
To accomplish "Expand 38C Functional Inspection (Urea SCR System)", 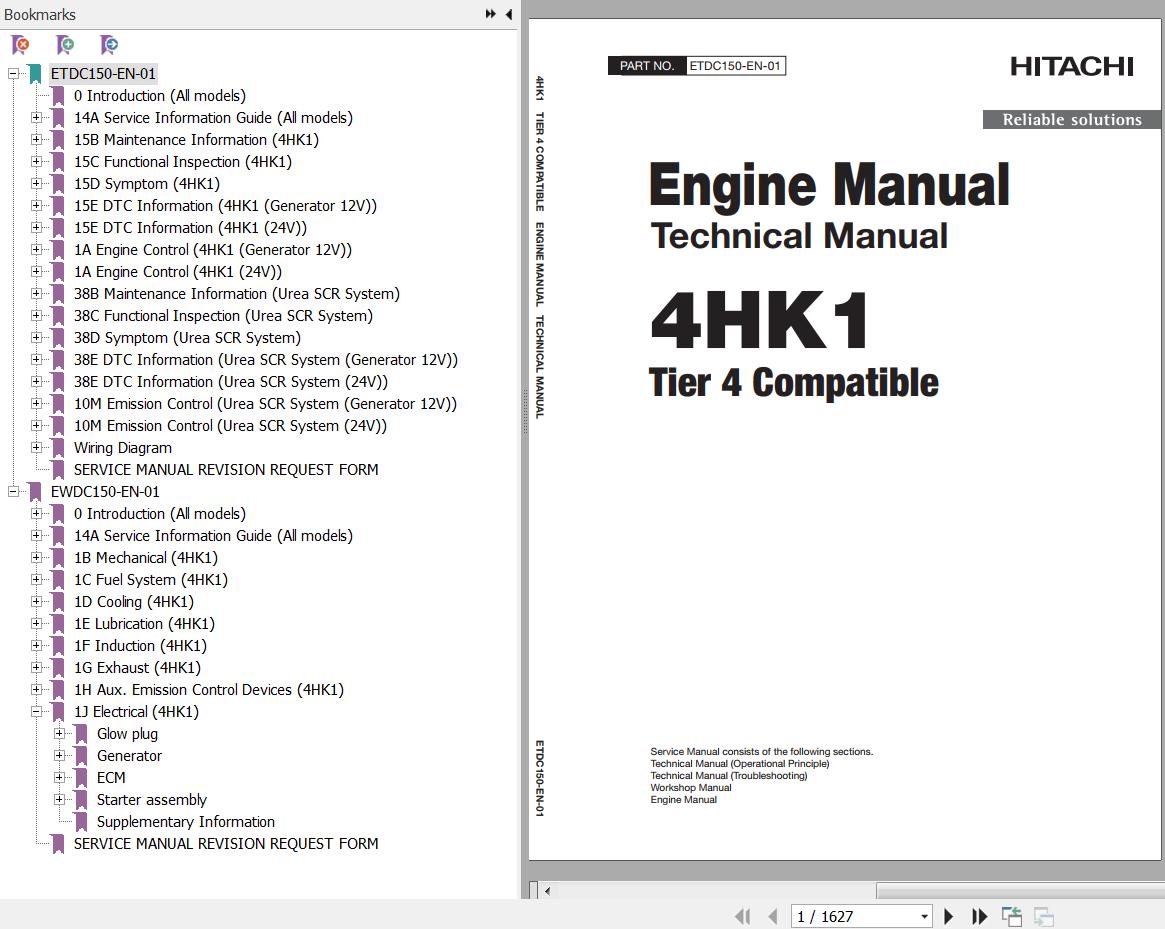I will 36,315.
